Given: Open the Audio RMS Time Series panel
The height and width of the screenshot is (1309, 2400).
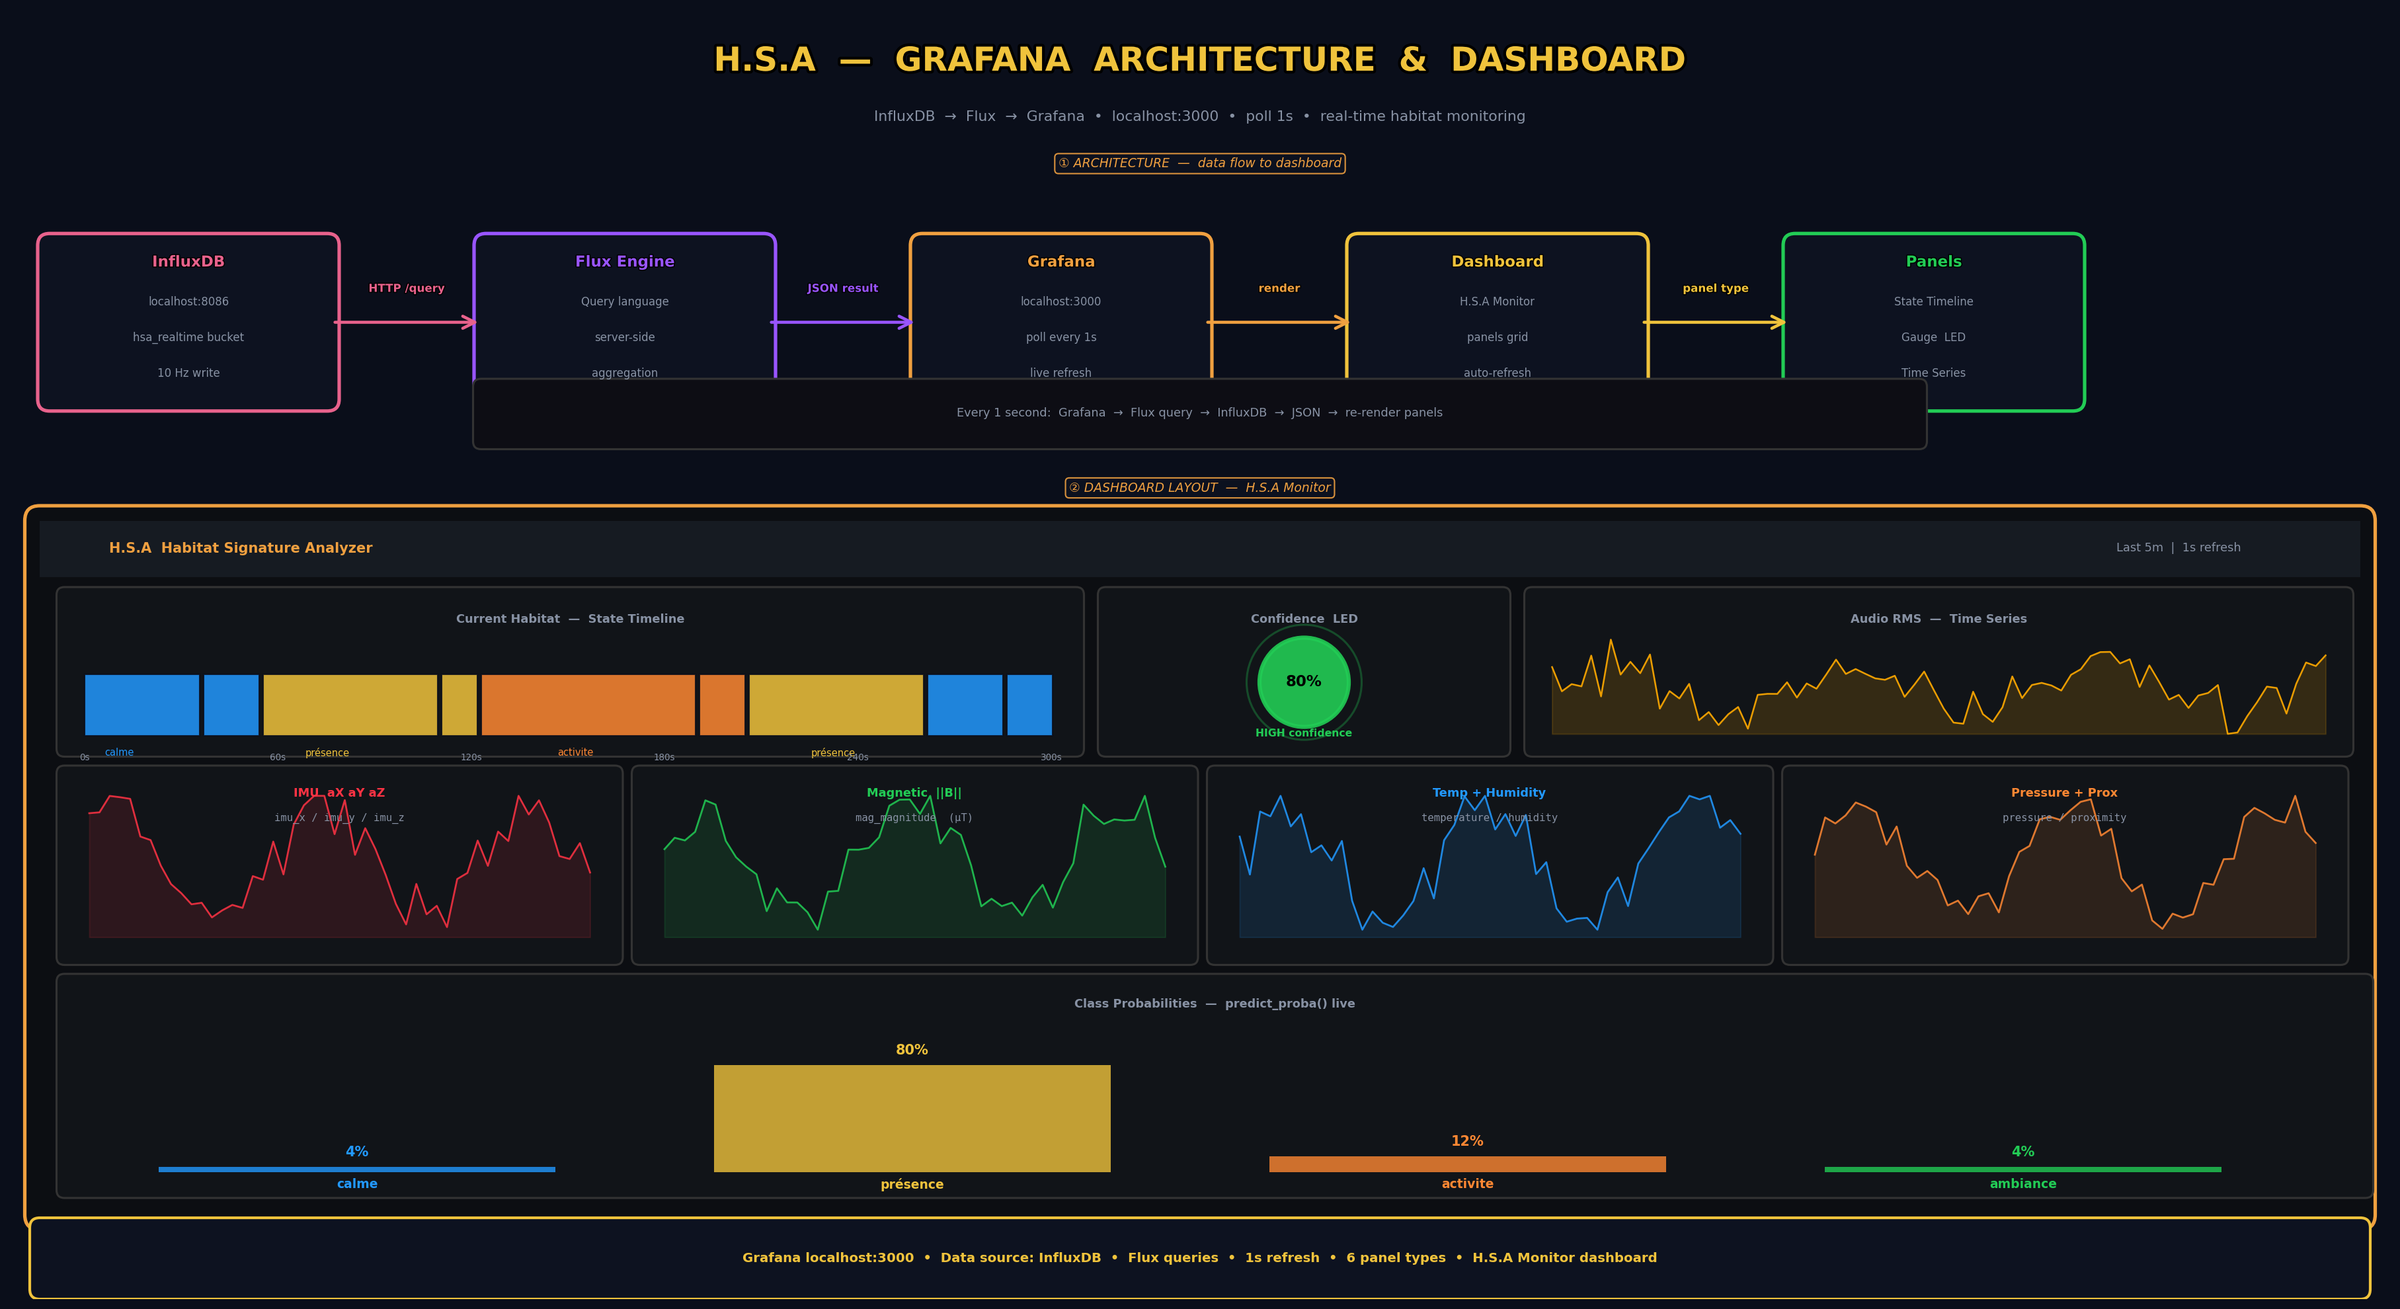Looking at the screenshot, I should point(1939,670).
